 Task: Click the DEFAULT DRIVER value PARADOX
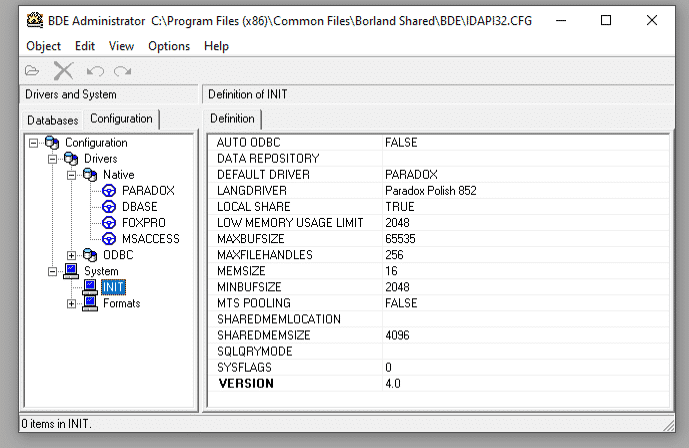coord(411,175)
